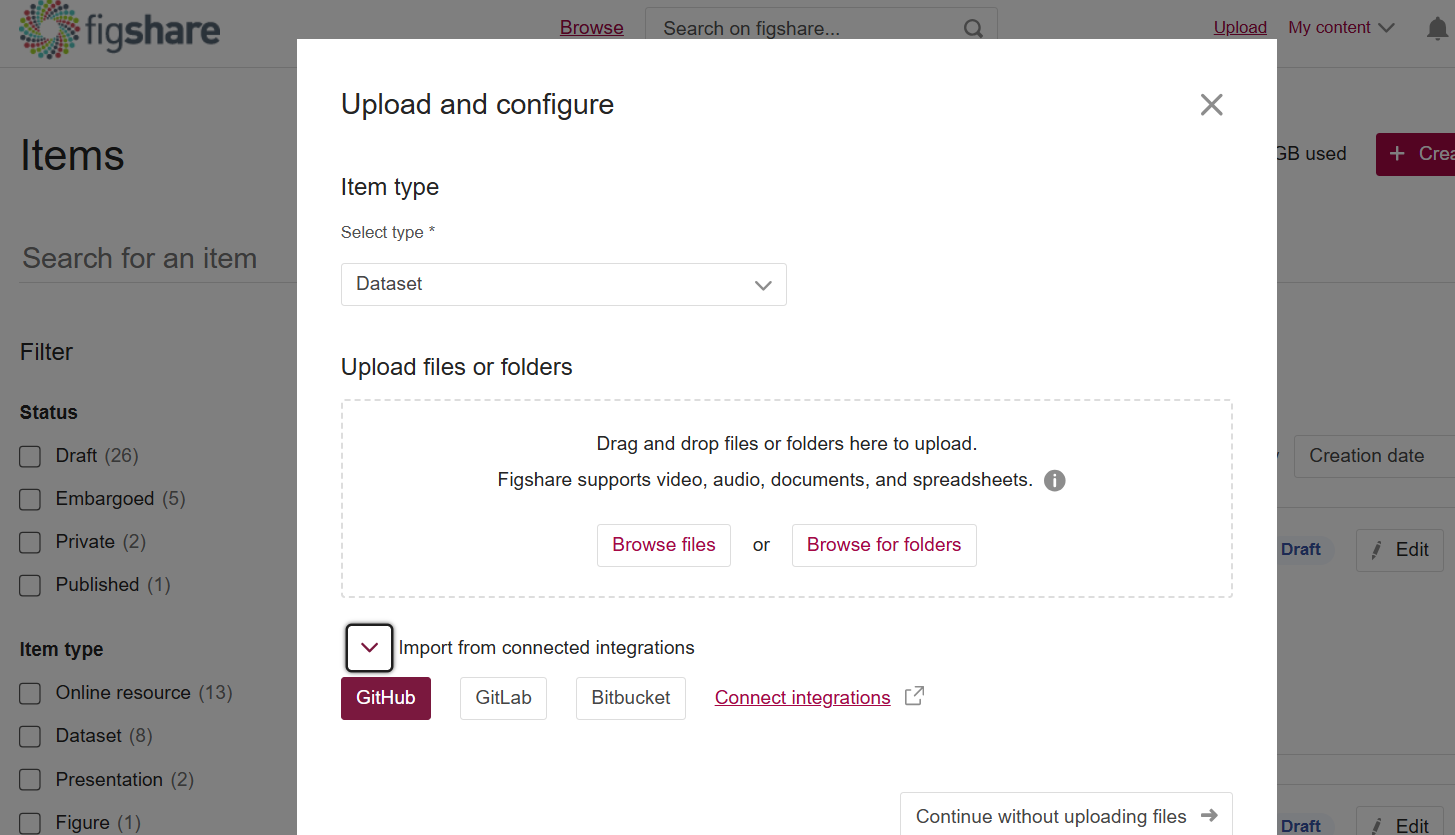The image size is (1455, 835).
Task: Click the figshare logo
Action: [x=119, y=30]
